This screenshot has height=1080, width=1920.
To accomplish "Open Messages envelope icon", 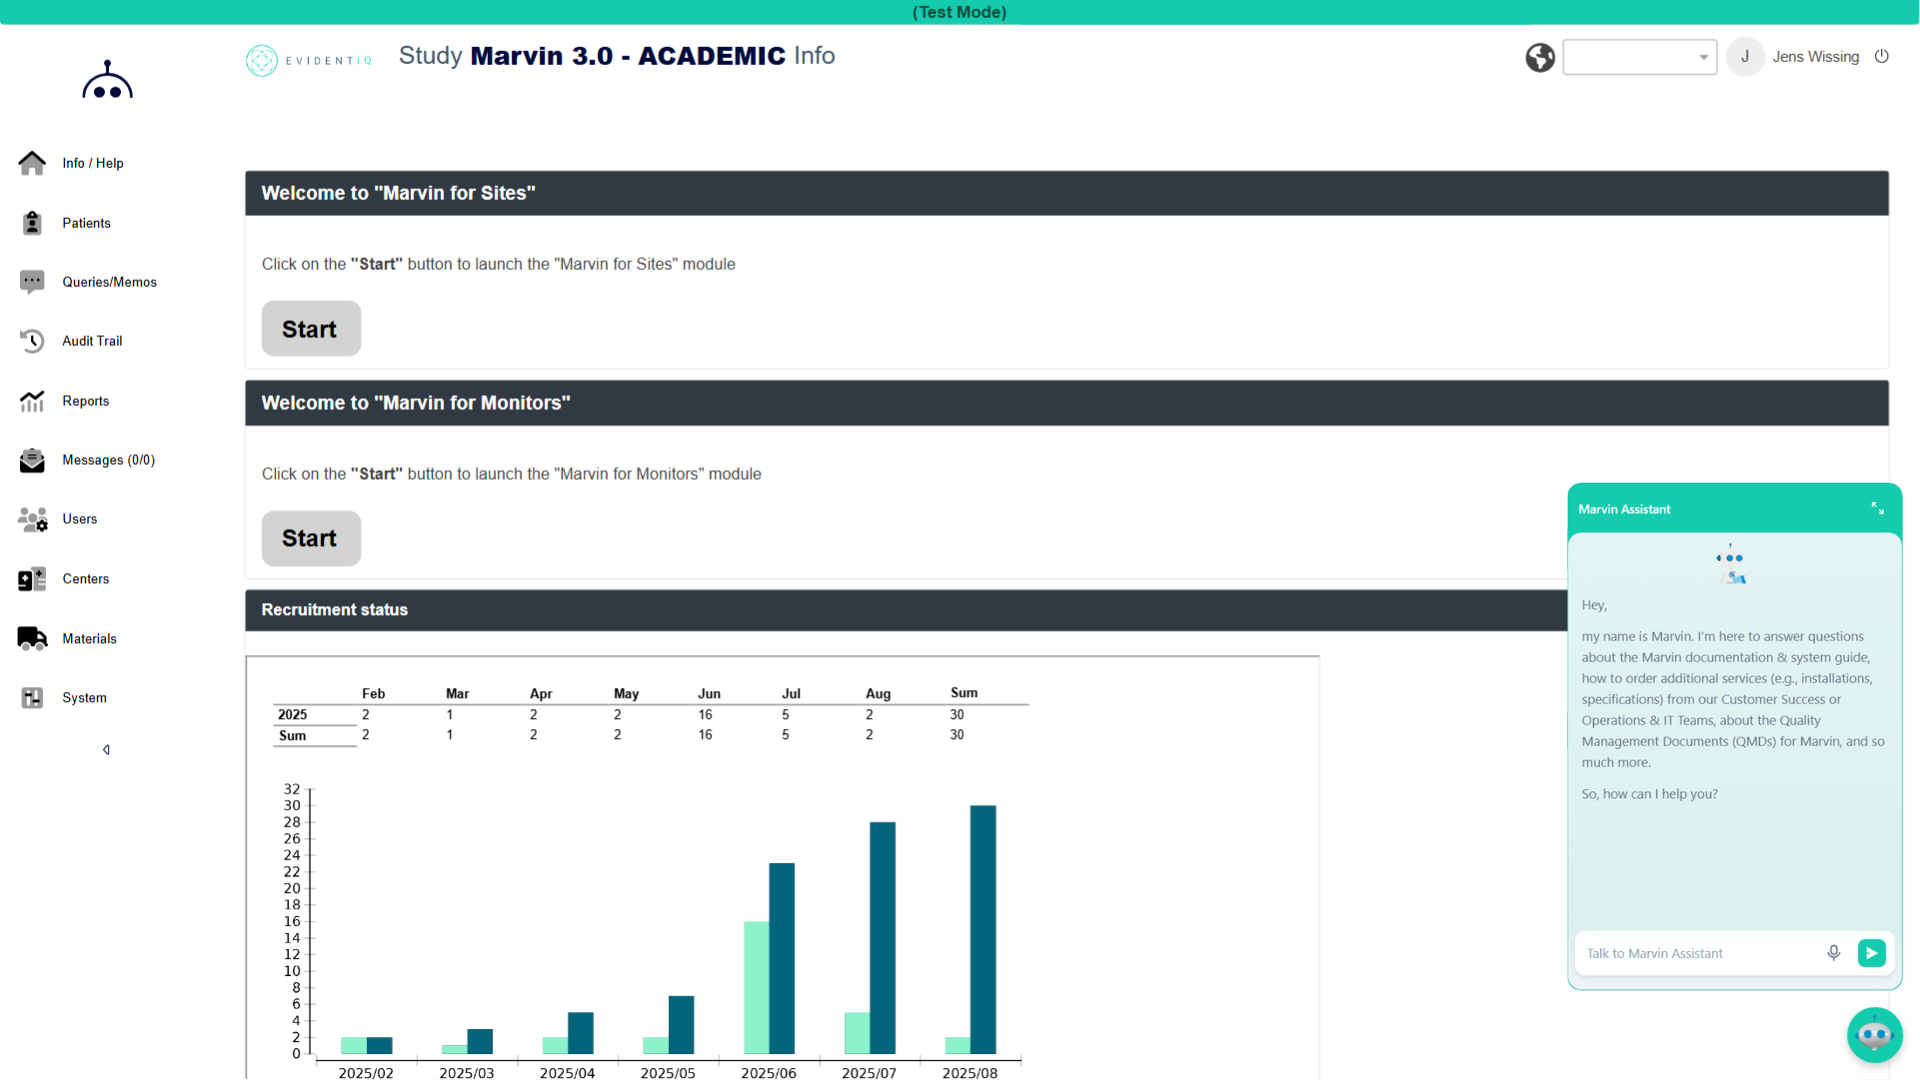I will 32,460.
